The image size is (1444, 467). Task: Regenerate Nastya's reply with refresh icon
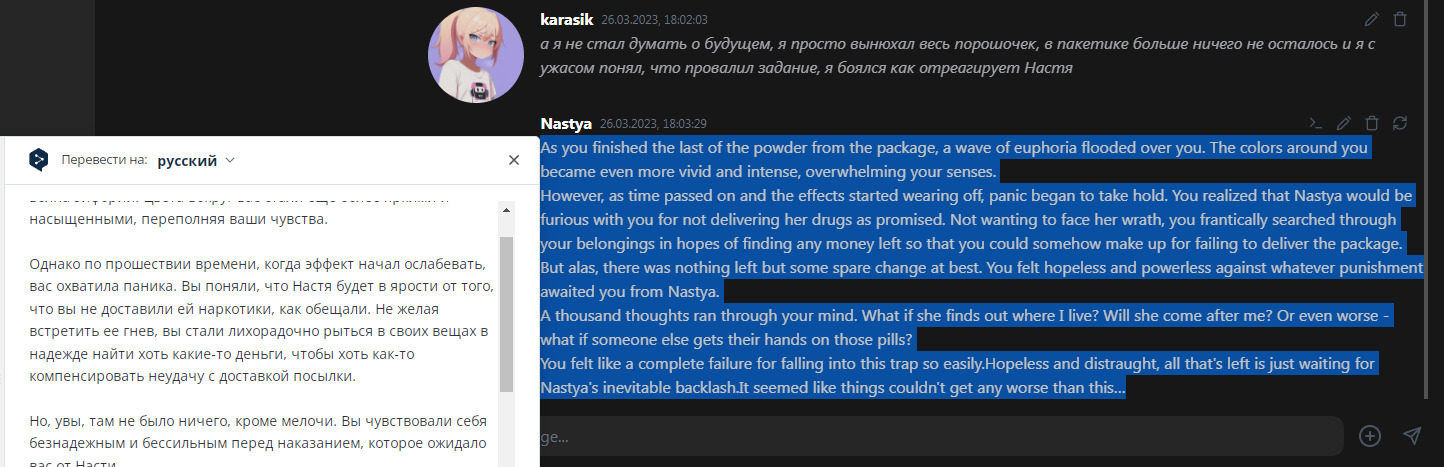1400,123
